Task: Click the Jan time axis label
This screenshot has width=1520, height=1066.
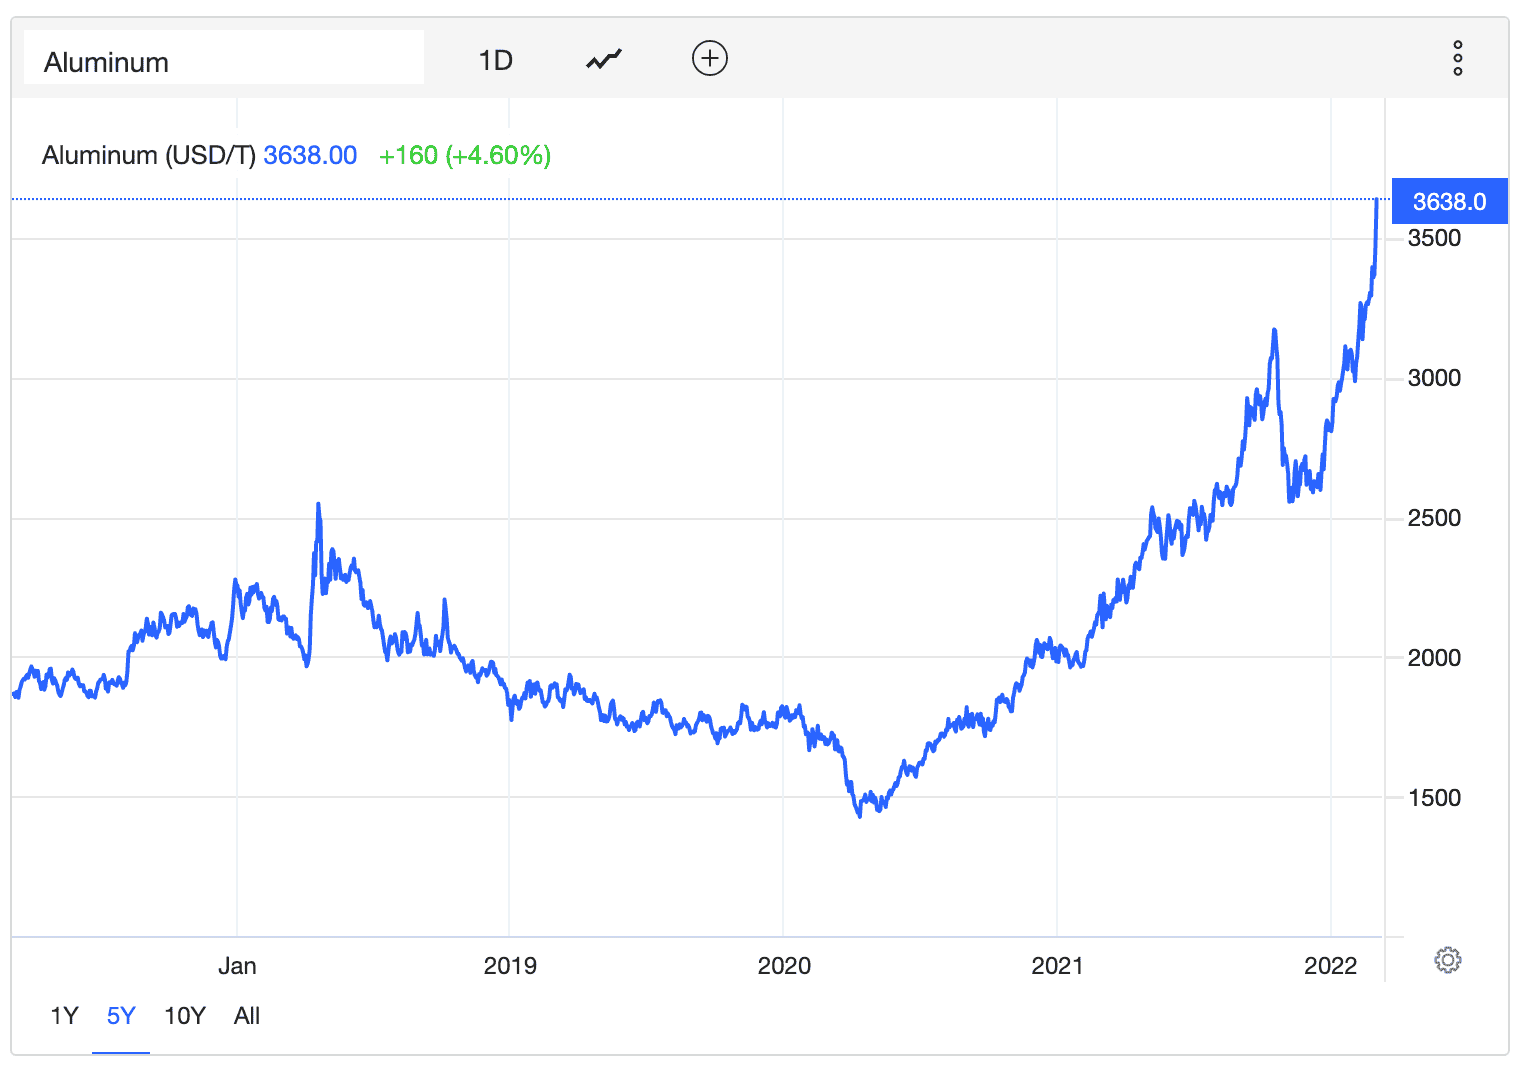Action: tap(237, 966)
